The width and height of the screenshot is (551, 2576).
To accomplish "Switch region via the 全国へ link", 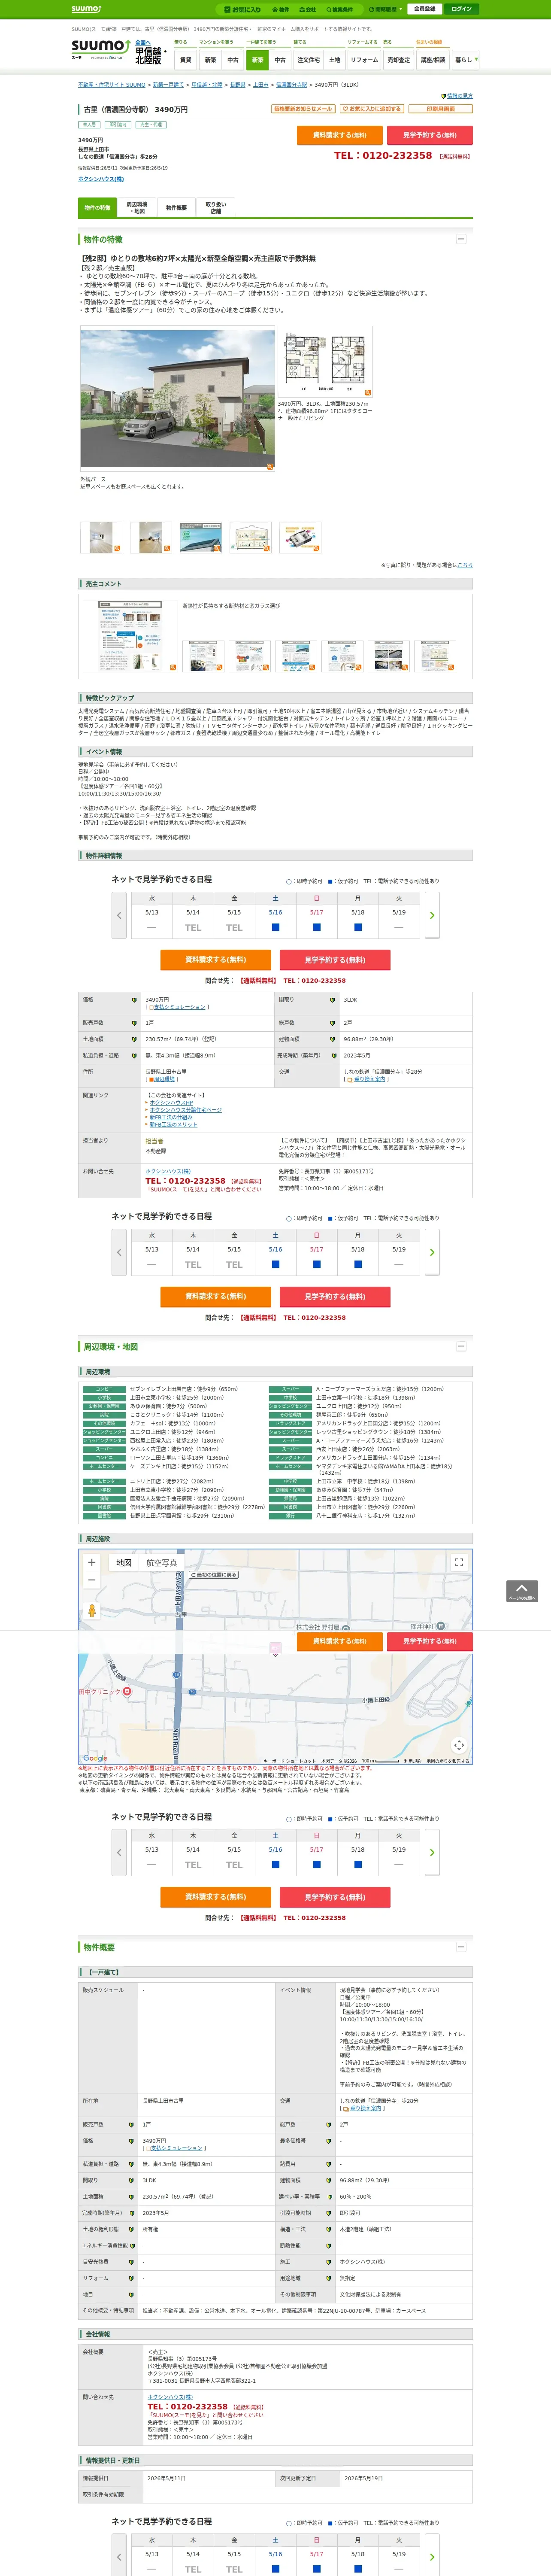I will click(x=143, y=42).
